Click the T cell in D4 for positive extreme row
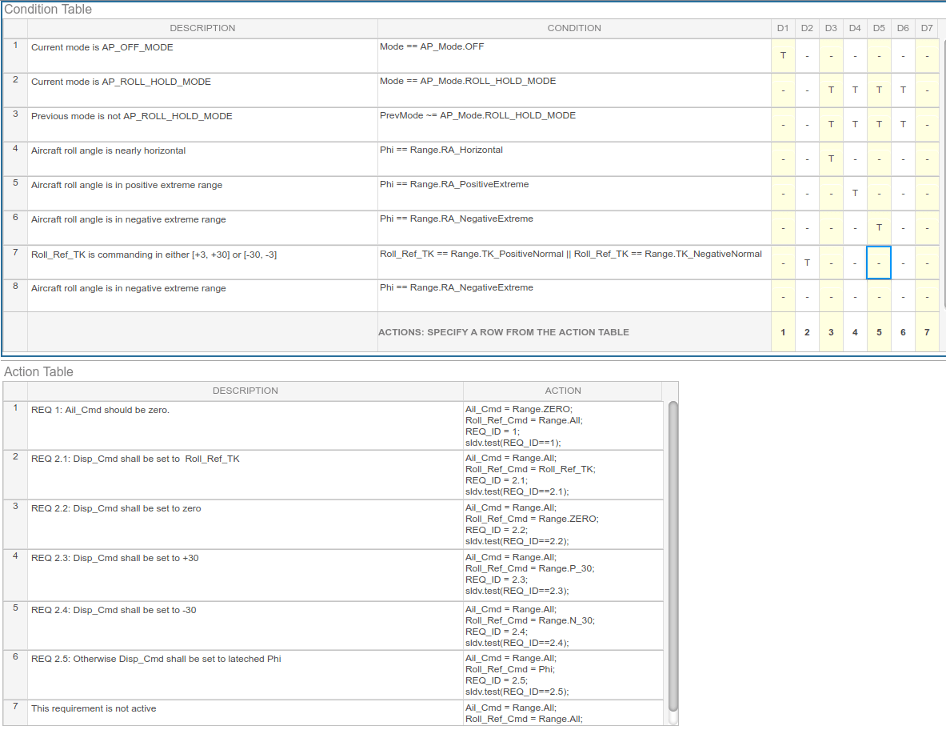Image resolution: width=946 pixels, height=730 pixels. [x=855, y=194]
